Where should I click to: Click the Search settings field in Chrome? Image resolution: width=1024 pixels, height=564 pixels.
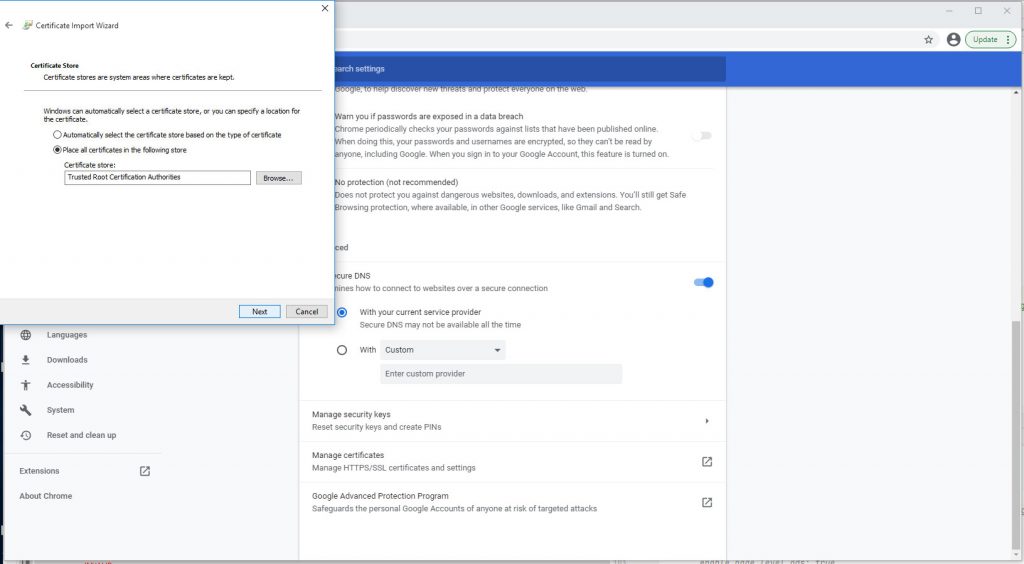[529, 69]
